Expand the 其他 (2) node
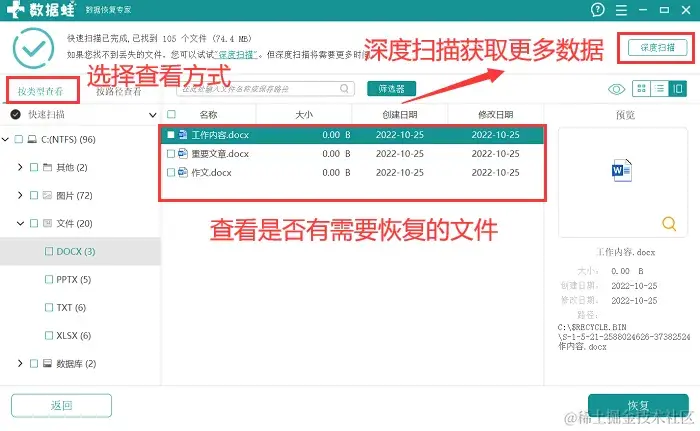The width and height of the screenshot is (700, 431). coord(20,167)
